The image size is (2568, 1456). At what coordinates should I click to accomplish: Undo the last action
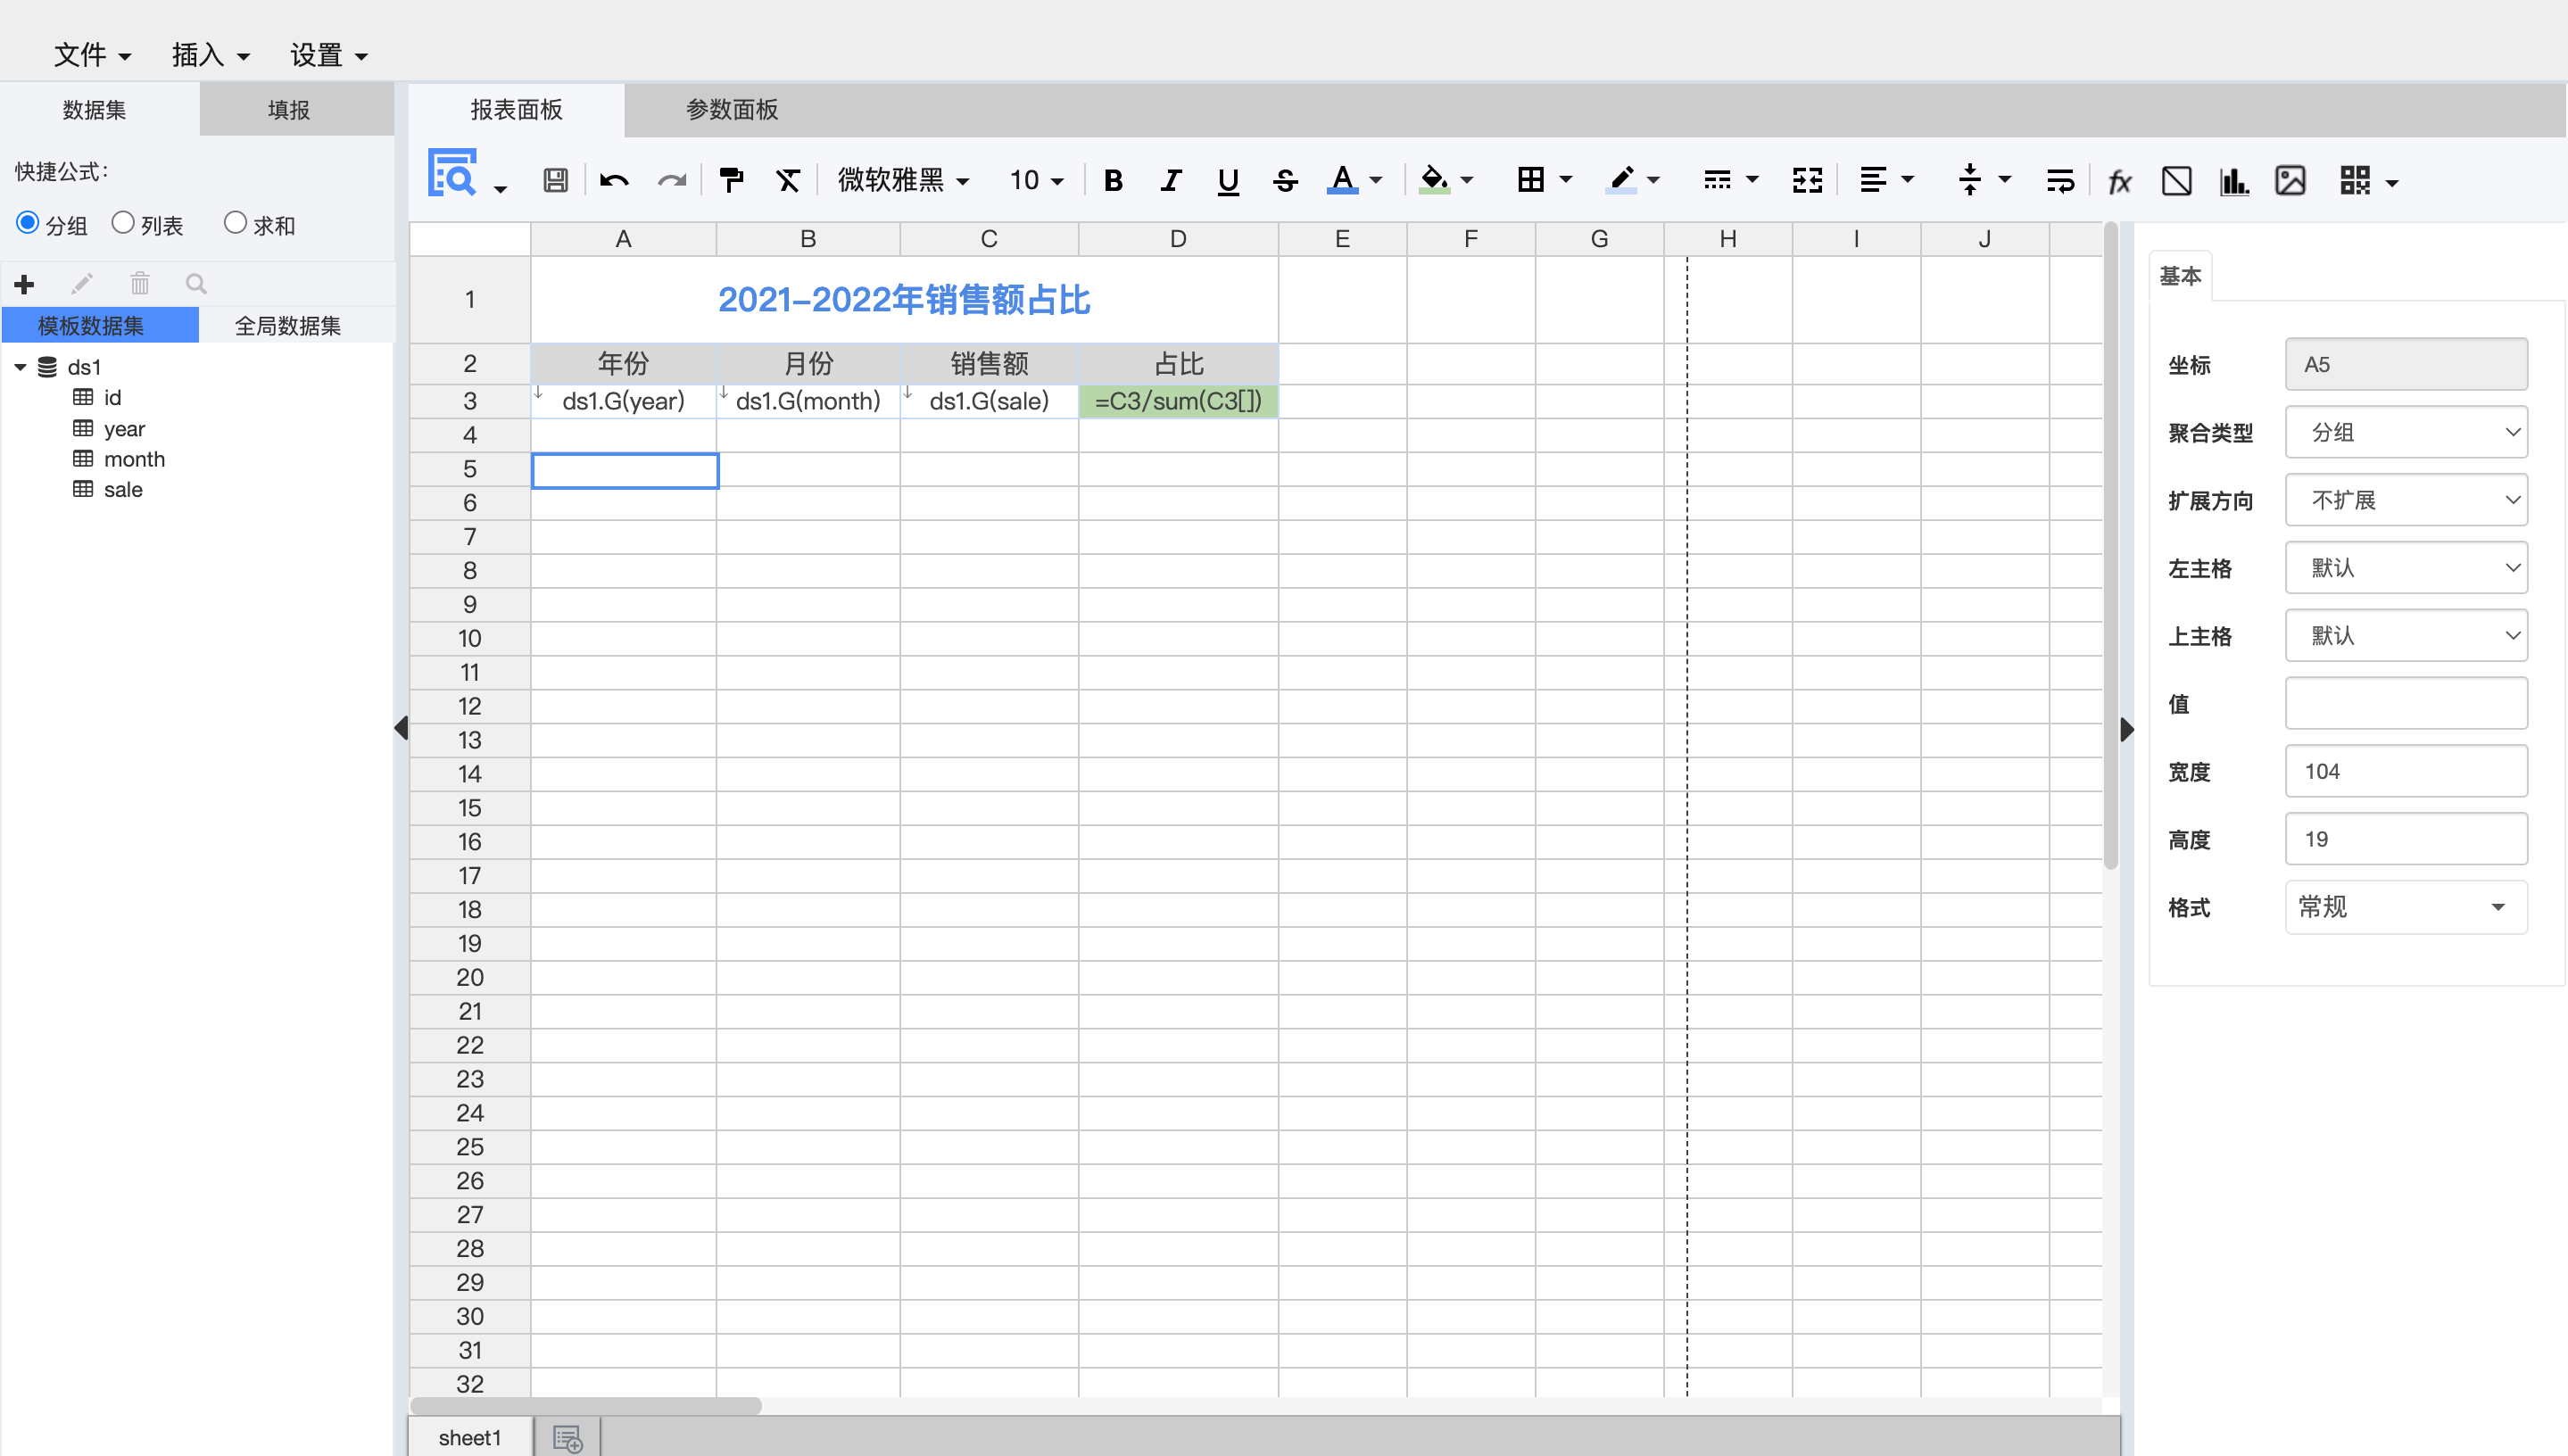tap(614, 180)
